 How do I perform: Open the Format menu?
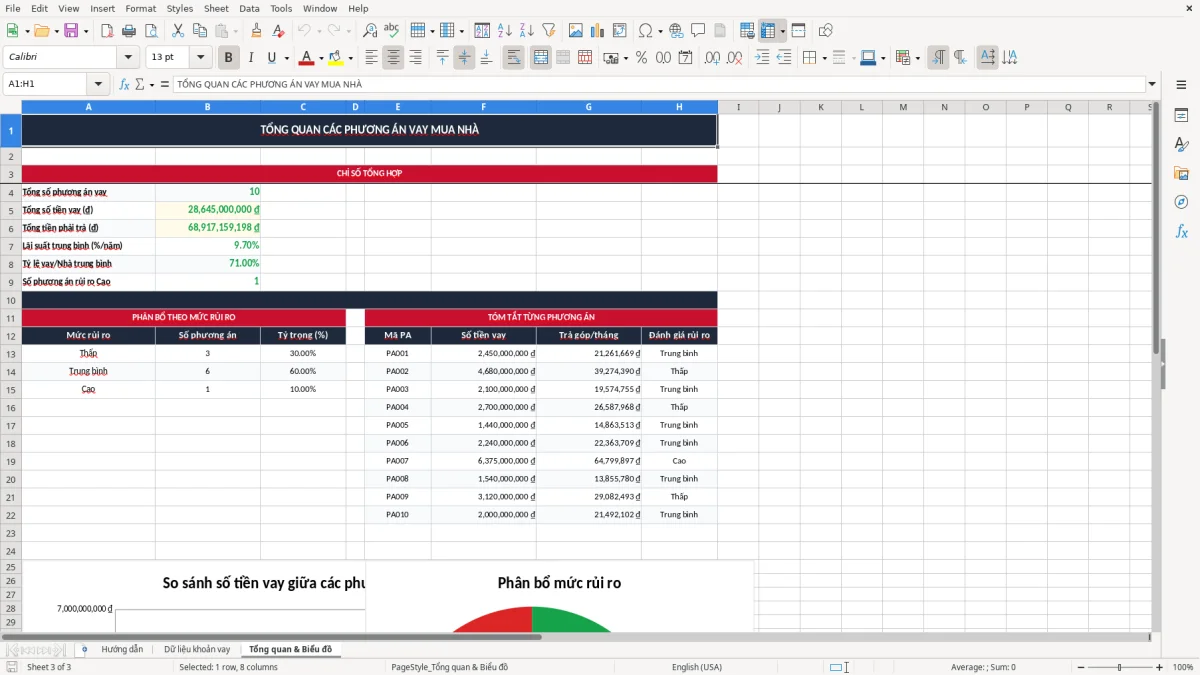click(x=140, y=8)
